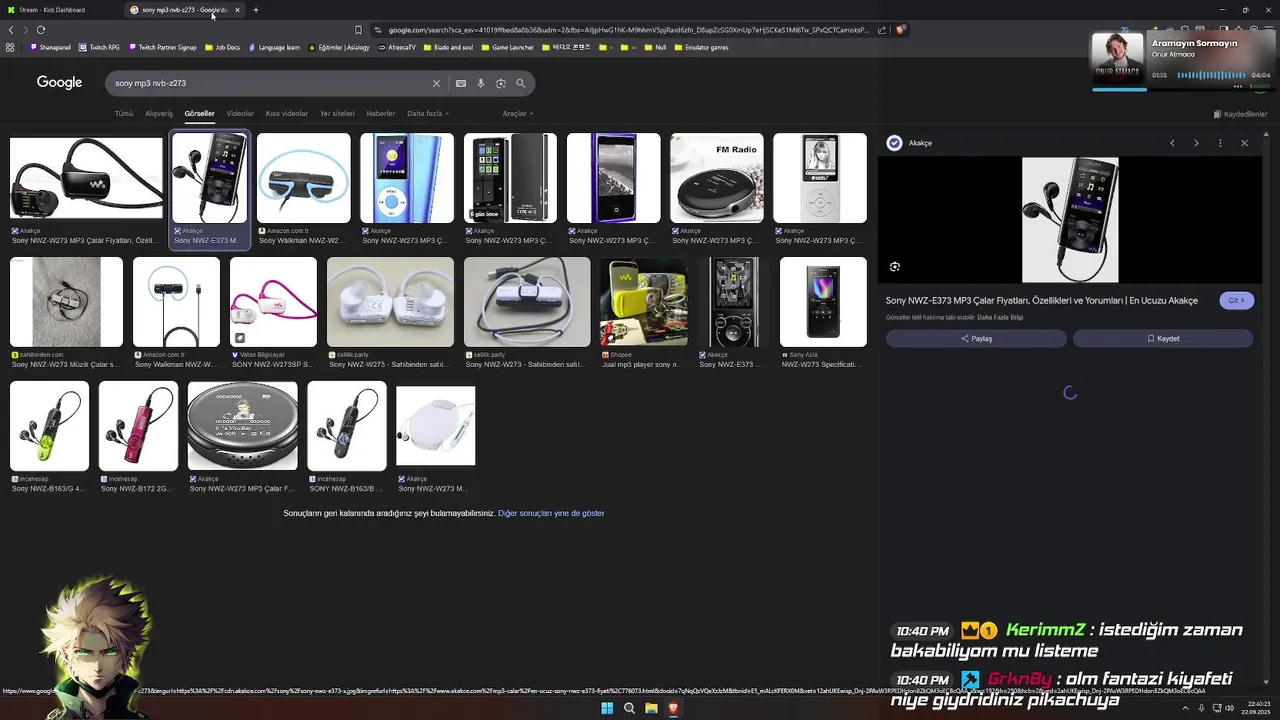Click the Git visit button
This screenshot has width=1280, height=720.
[1237, 300]
